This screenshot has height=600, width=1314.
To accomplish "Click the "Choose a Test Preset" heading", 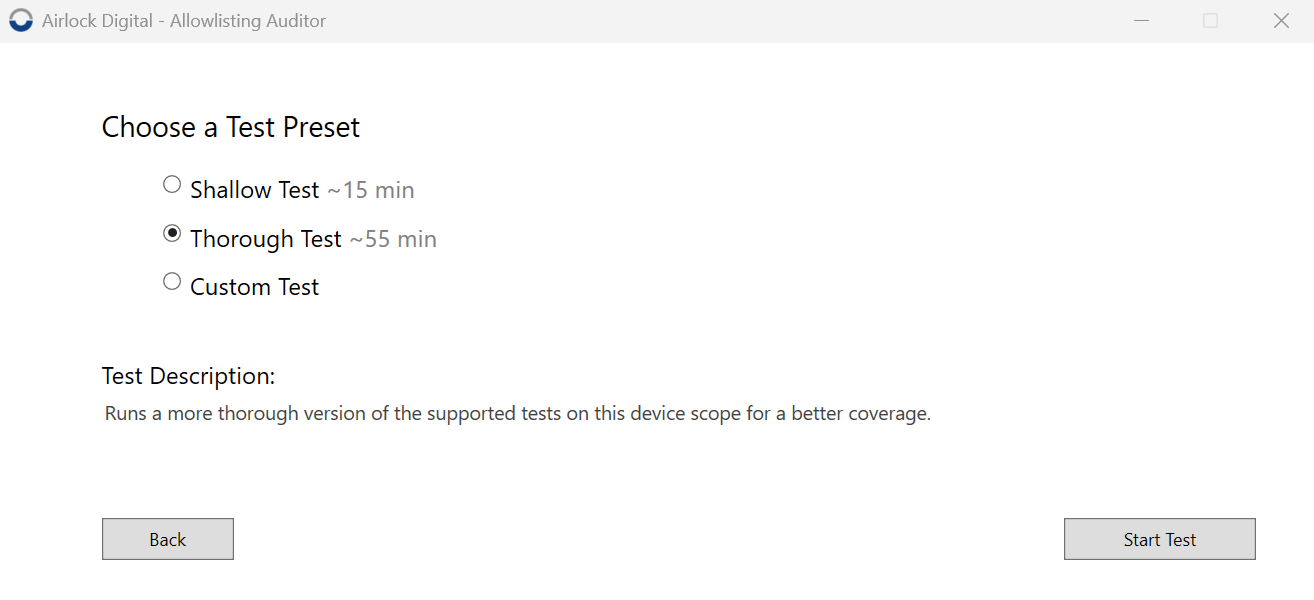I will click(231, 127).
